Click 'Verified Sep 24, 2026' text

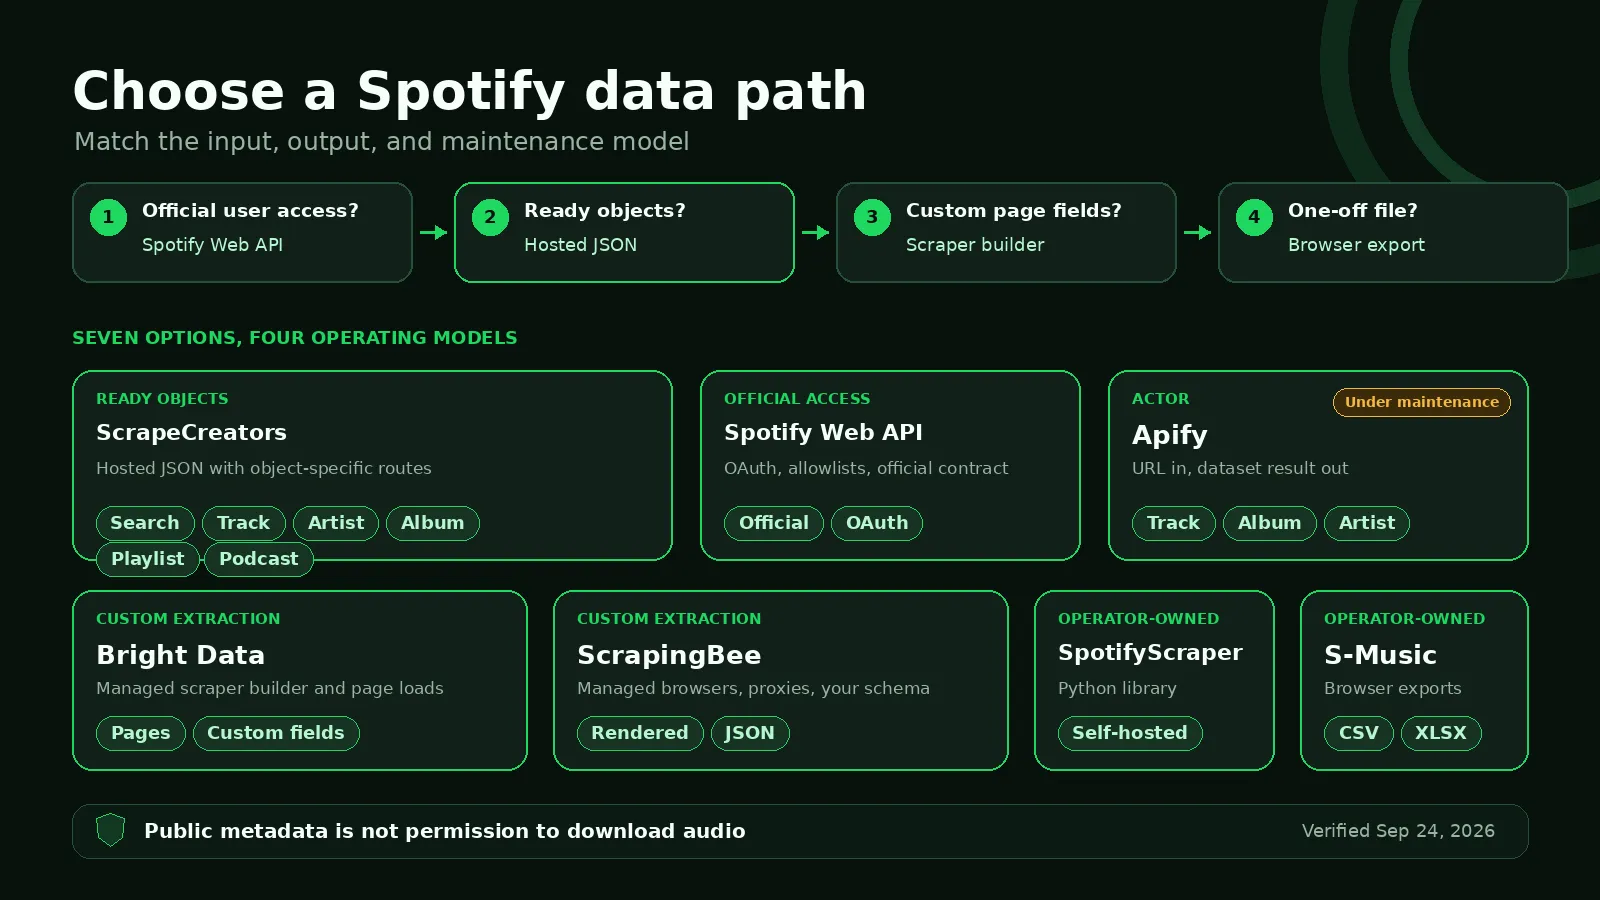click(x=1398, y=831)
